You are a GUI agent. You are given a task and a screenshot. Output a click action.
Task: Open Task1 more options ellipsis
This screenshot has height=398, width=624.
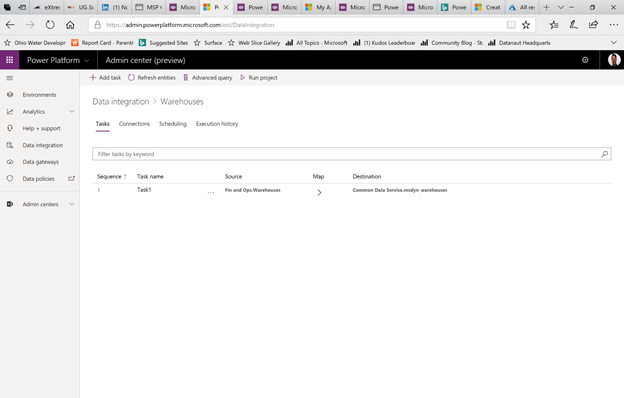pos(211,193)
